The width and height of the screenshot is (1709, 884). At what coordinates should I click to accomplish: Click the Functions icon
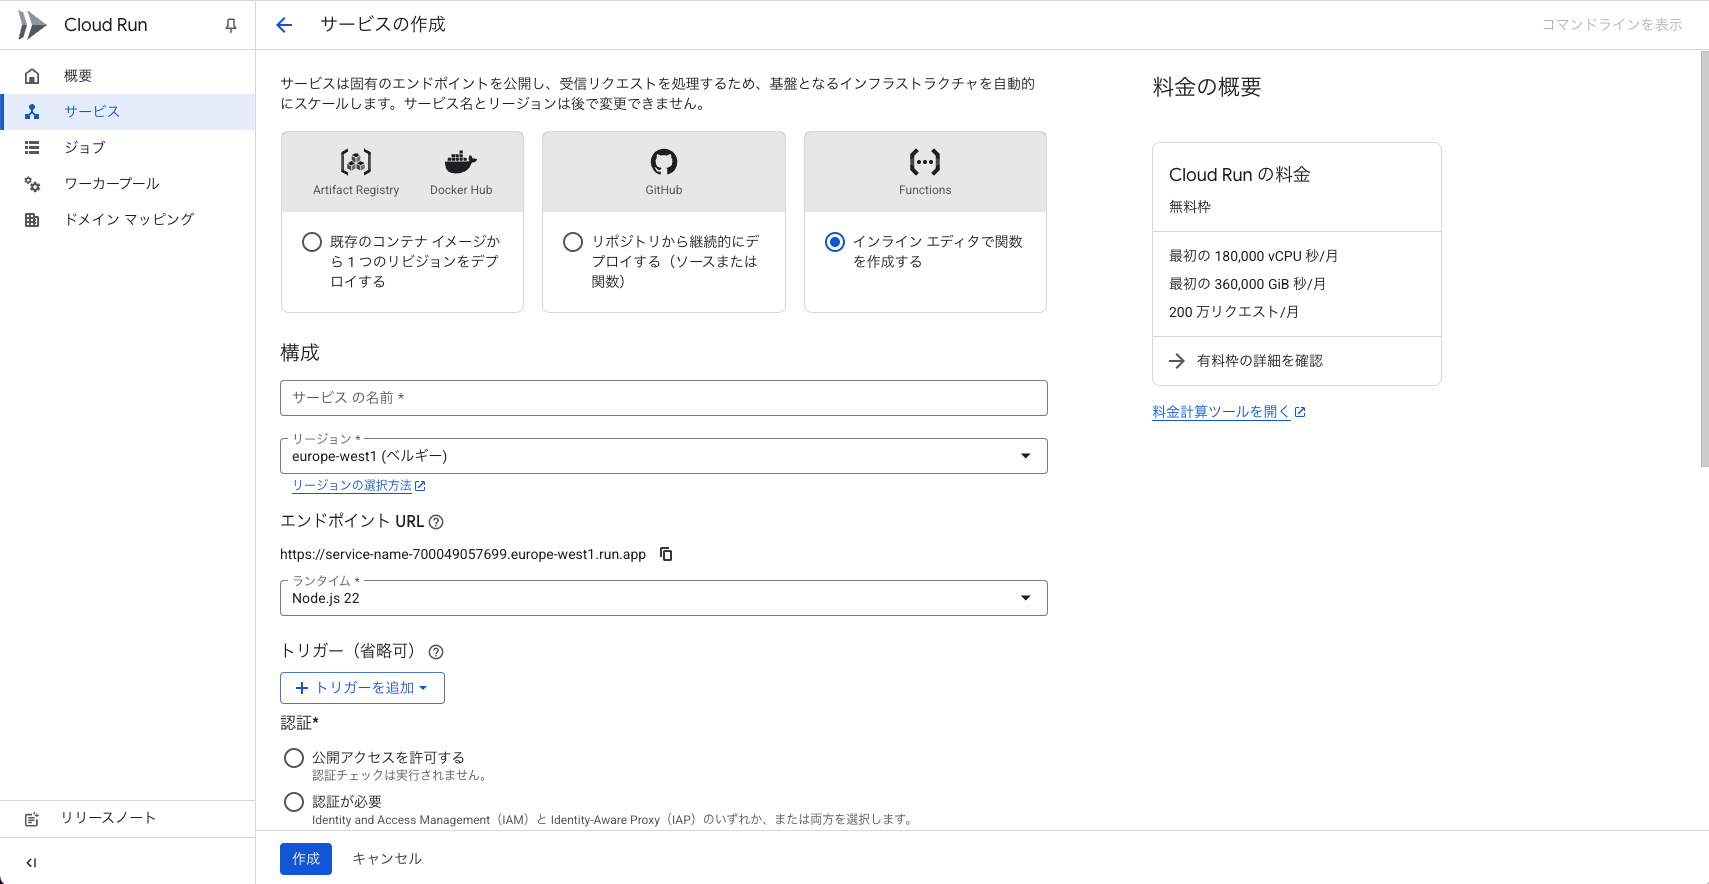coord(925,161)
